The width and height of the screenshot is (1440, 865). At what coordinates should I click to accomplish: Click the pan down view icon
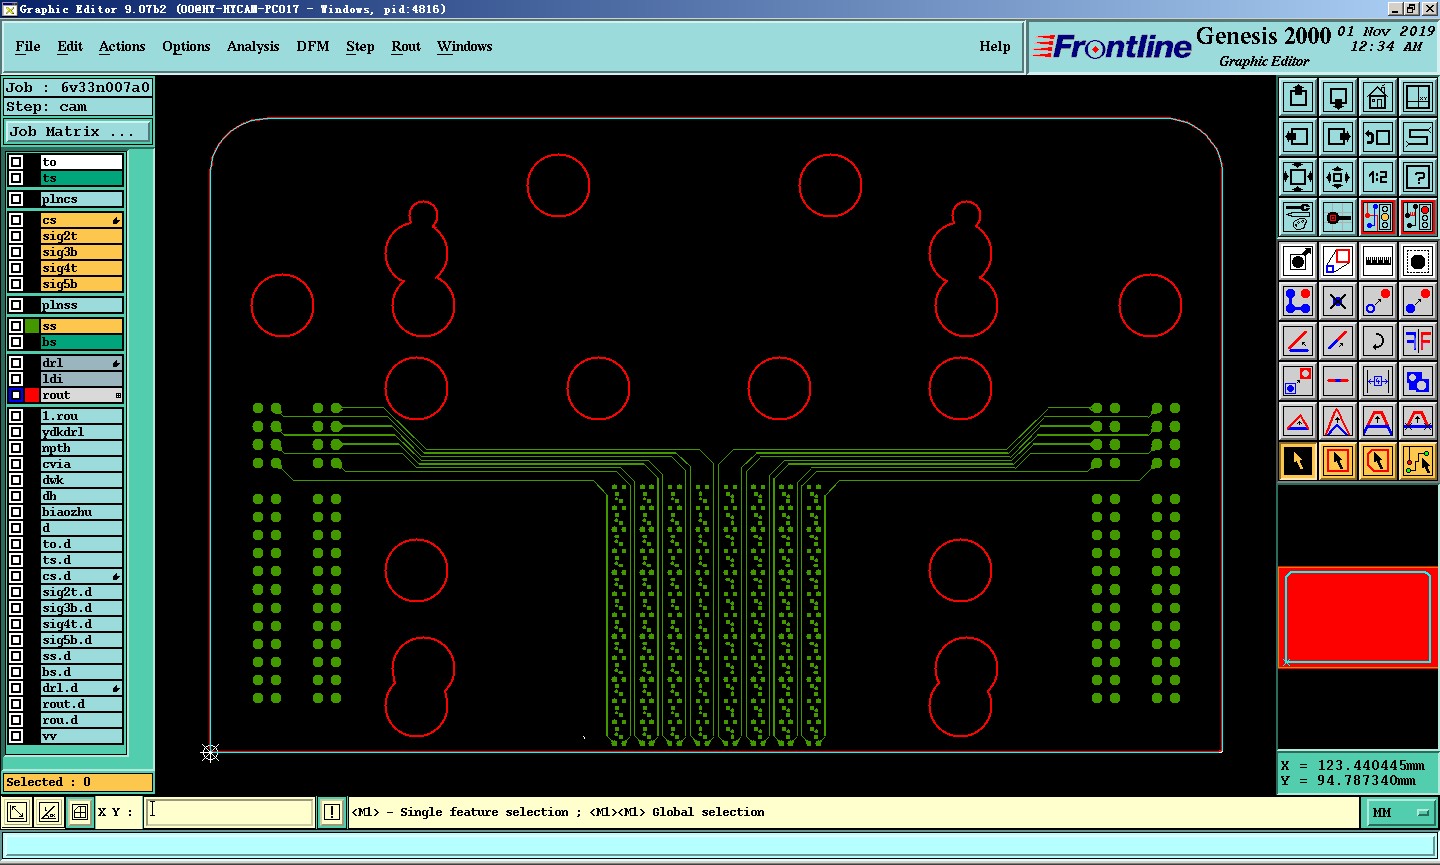tap(1338, 97)
